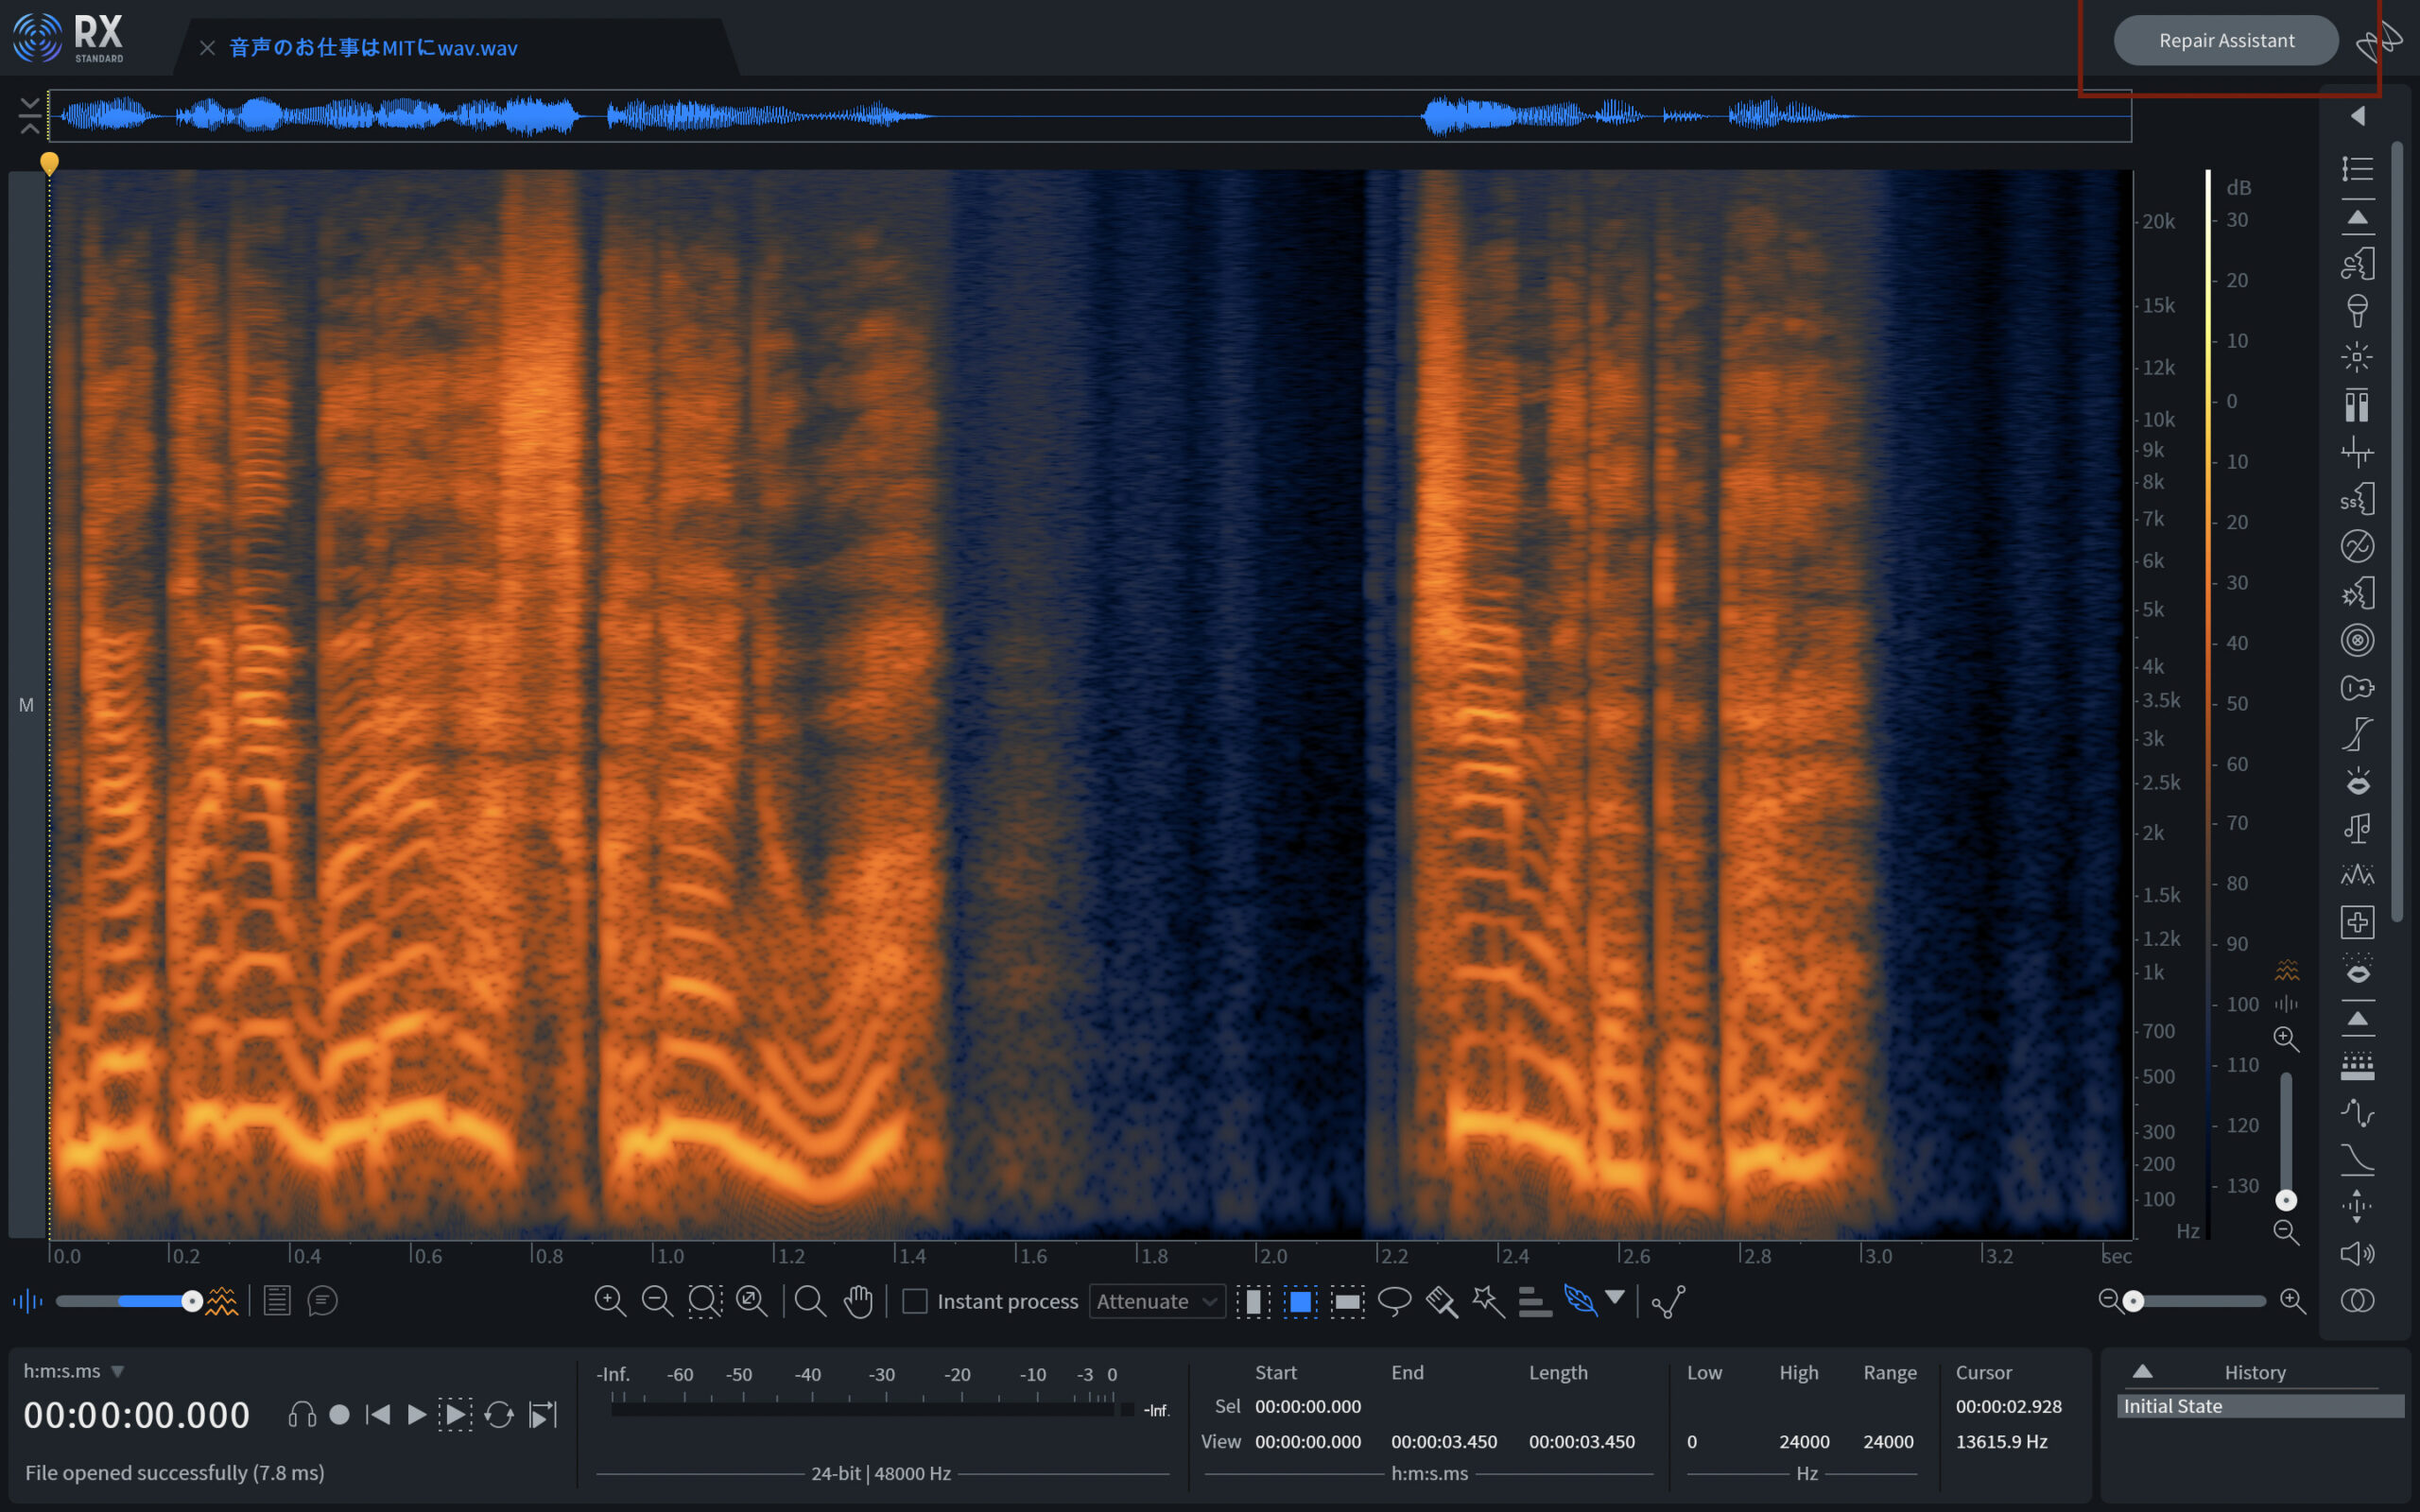The height and width of the screenshot is (1512, 2420).
Task: Open the De-hum module
Action: point(2358,547)
